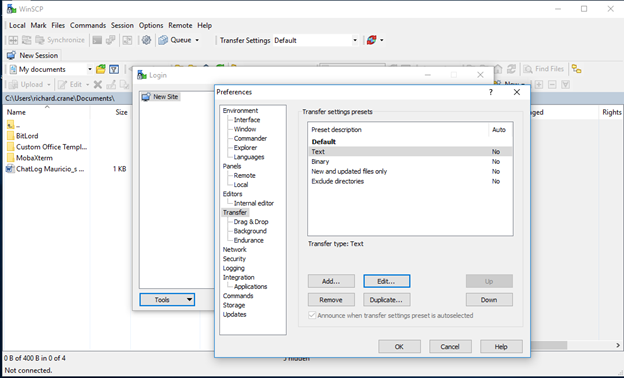Click the file filter icon beside My documents
This screenshot has width=624, height=378.
click(x=114, y=70)
